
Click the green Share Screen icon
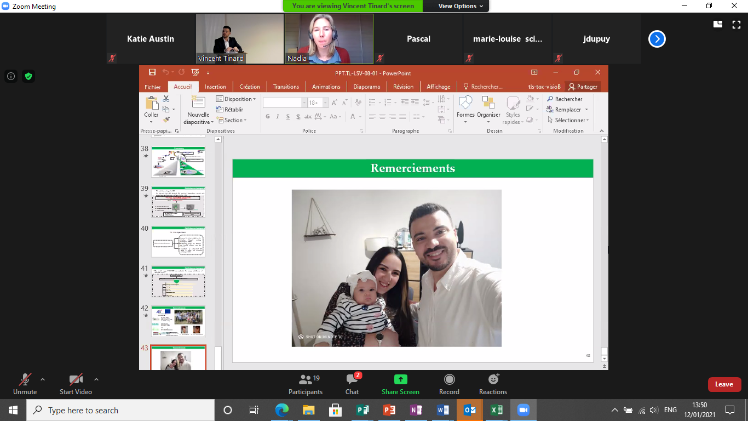(x=400, y=380)
